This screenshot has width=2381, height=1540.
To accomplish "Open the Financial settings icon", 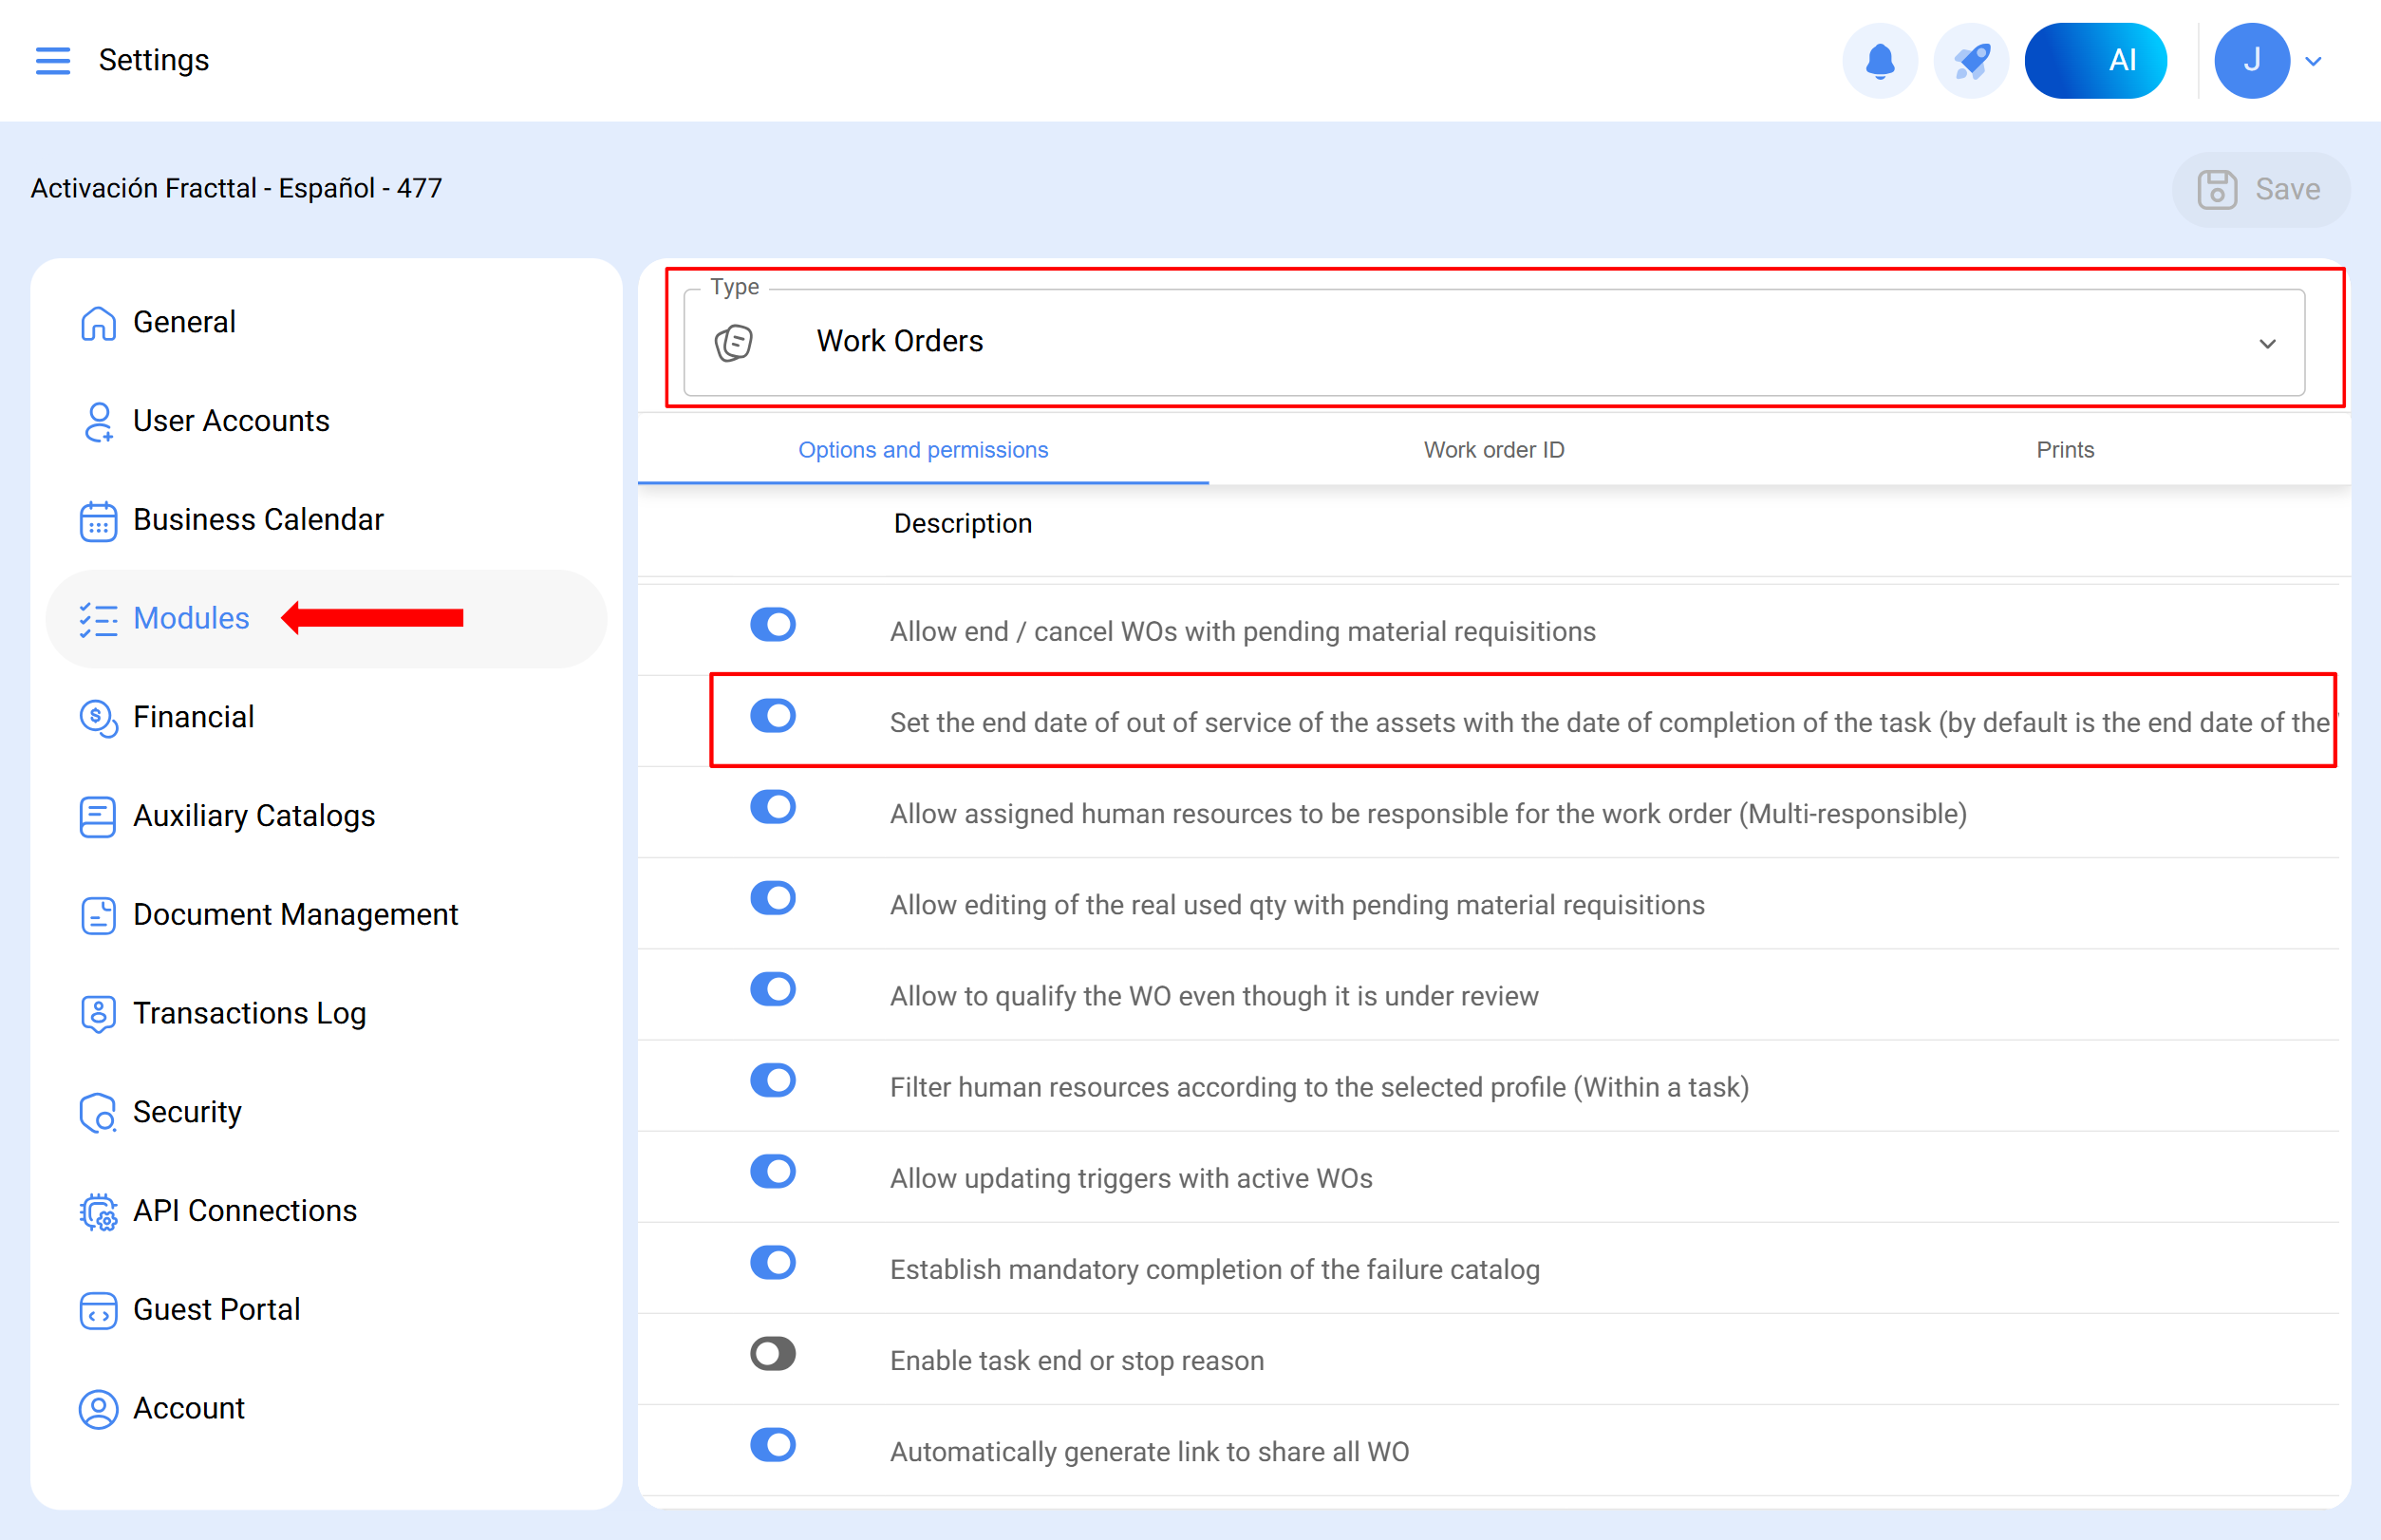I will tap(98, 717).
